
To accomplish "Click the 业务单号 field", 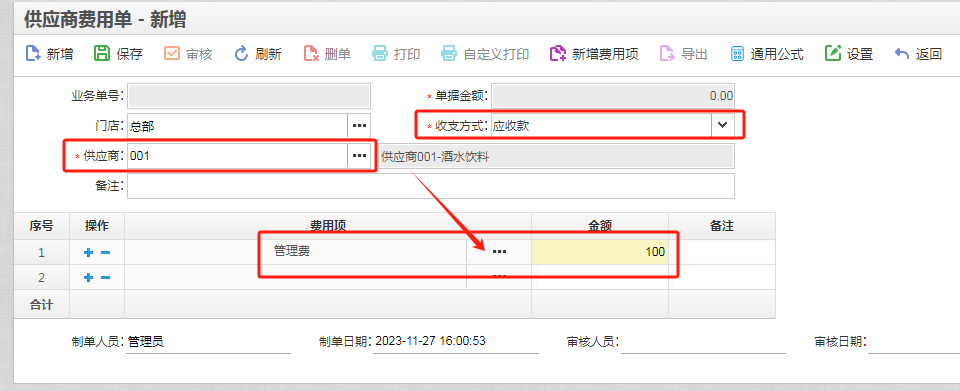I will [249, 96].
